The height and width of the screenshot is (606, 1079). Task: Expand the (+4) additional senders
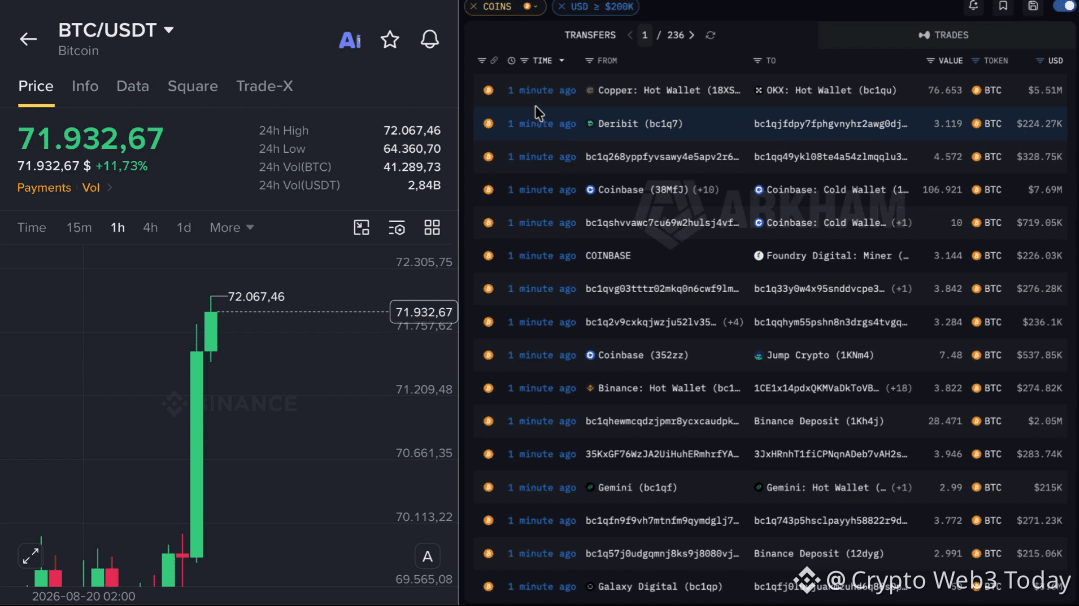point(733,322)
